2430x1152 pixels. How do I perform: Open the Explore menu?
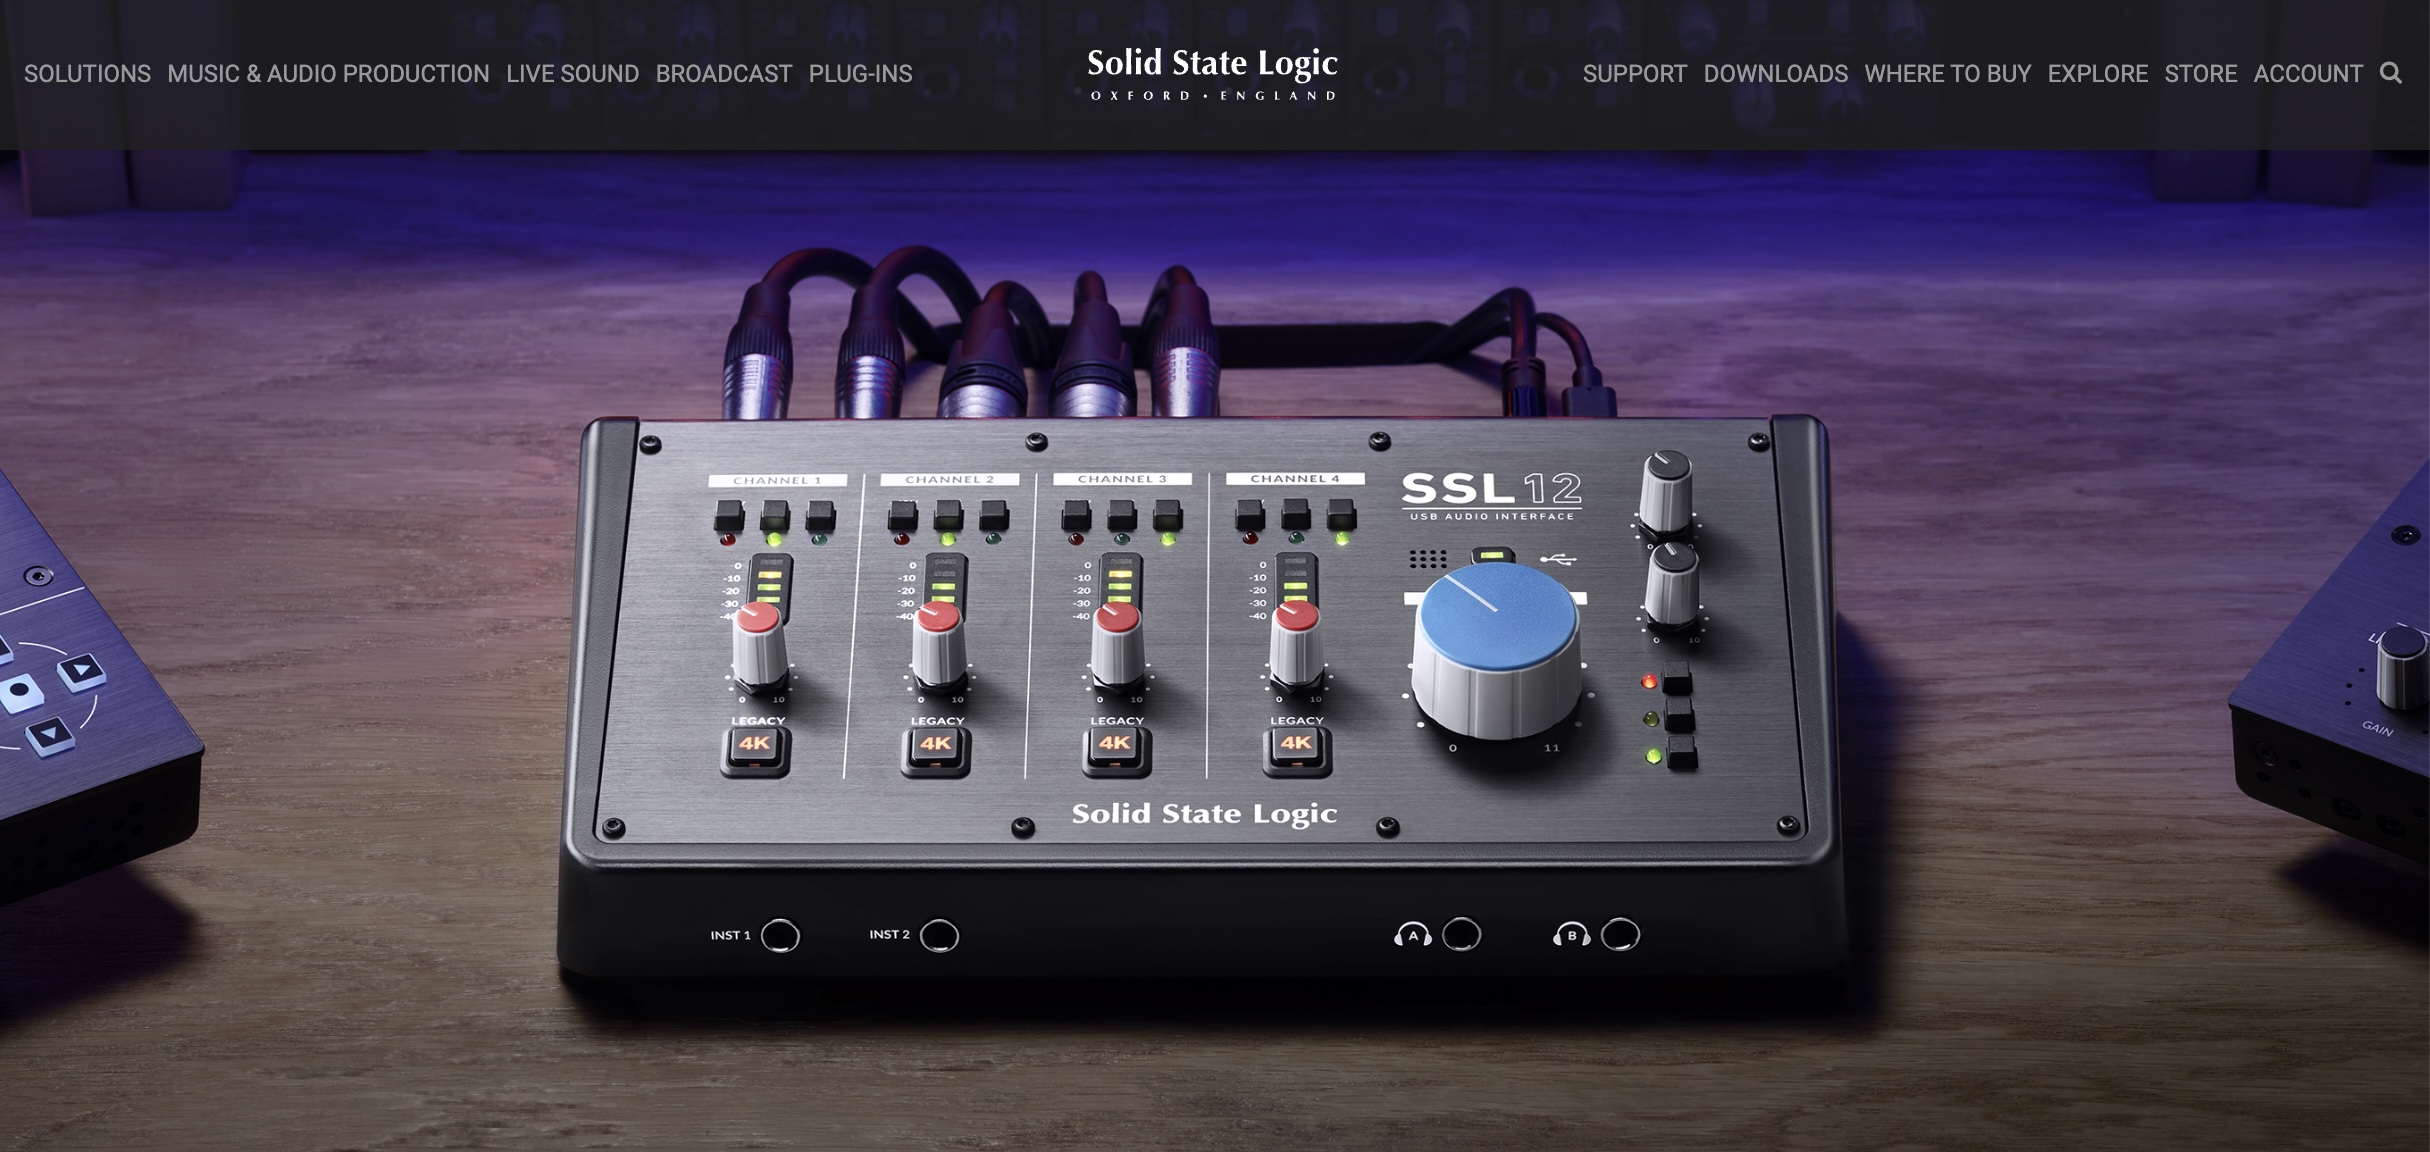[x=2098, y=74]
